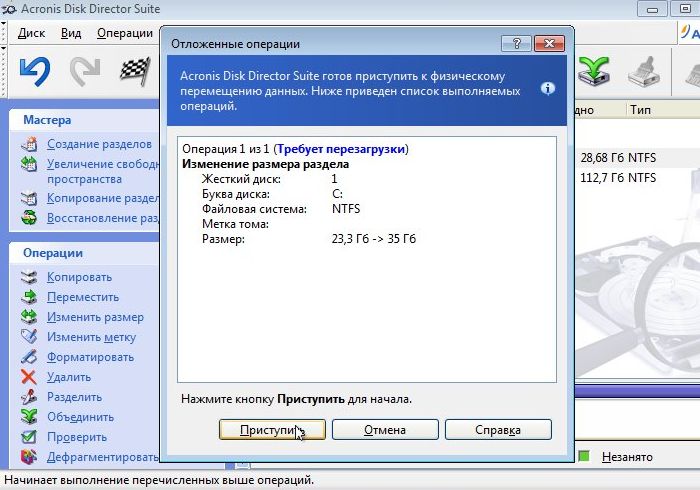Open Создание разделов wizard link
This screenshot has height=490, width=700.
[99, 144]
